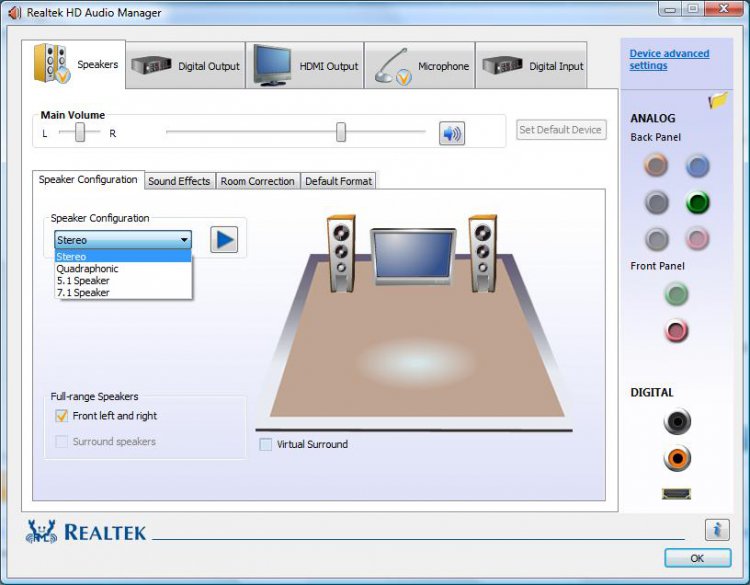Click the Realtek title bar speaker icon
The width and height of the screenshot is (750, 585).
[14, 12]
